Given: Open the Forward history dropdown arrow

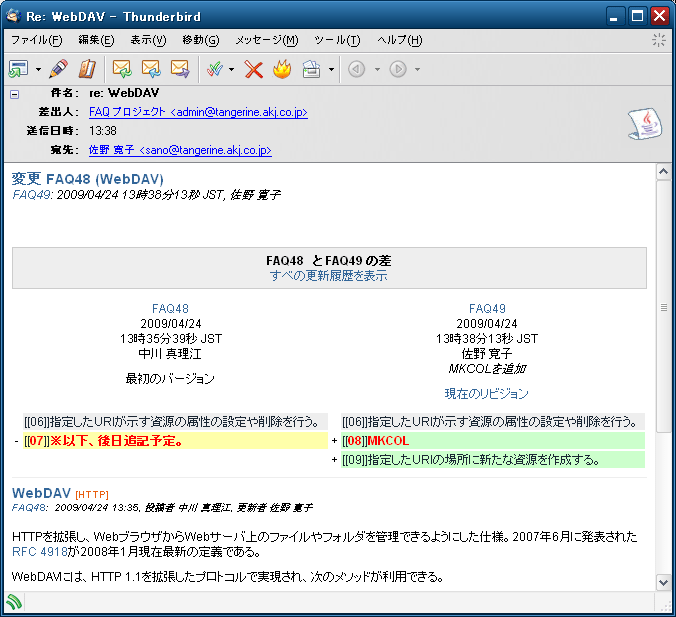Looking at the screenshot, I should (x=417, y=69).
